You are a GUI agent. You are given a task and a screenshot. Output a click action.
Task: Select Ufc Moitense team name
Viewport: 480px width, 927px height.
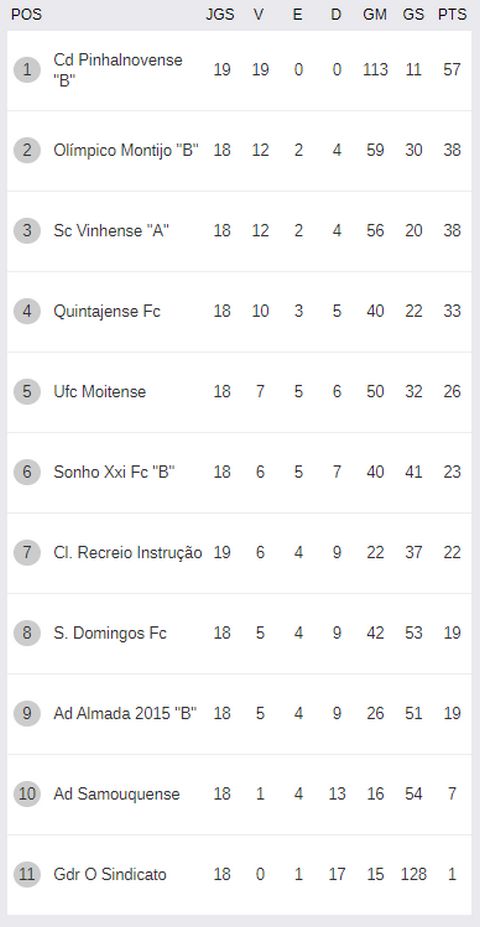coord(100,391)
